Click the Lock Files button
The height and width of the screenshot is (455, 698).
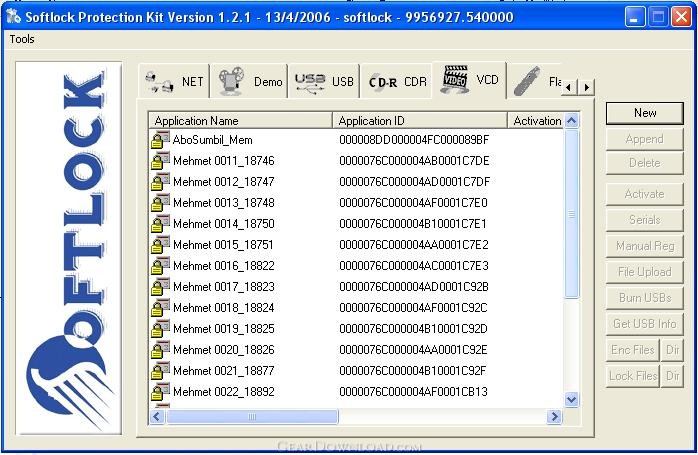point(633,376)
